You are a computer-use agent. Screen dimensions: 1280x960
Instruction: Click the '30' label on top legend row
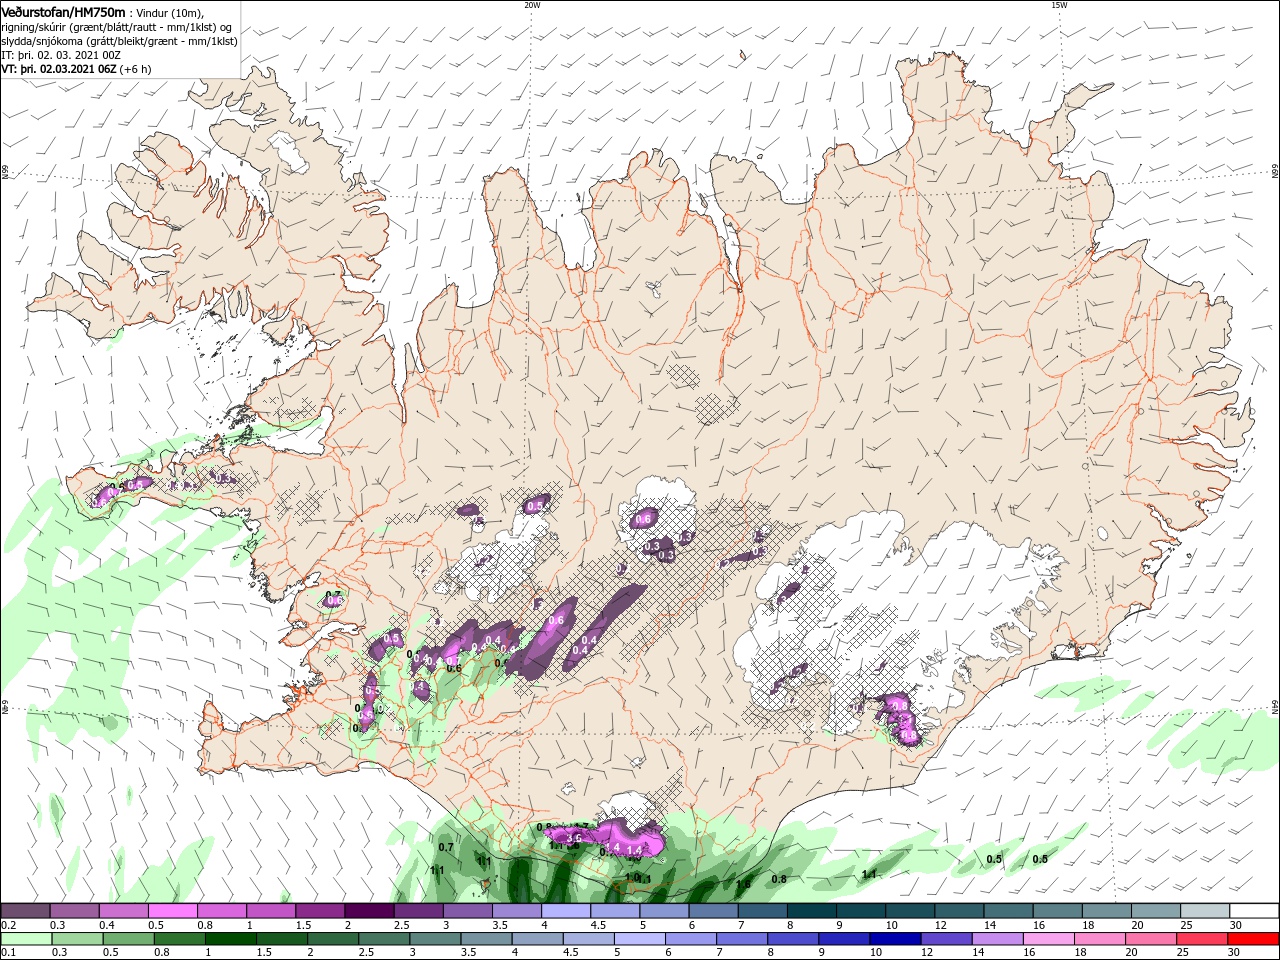(1235, 925)
